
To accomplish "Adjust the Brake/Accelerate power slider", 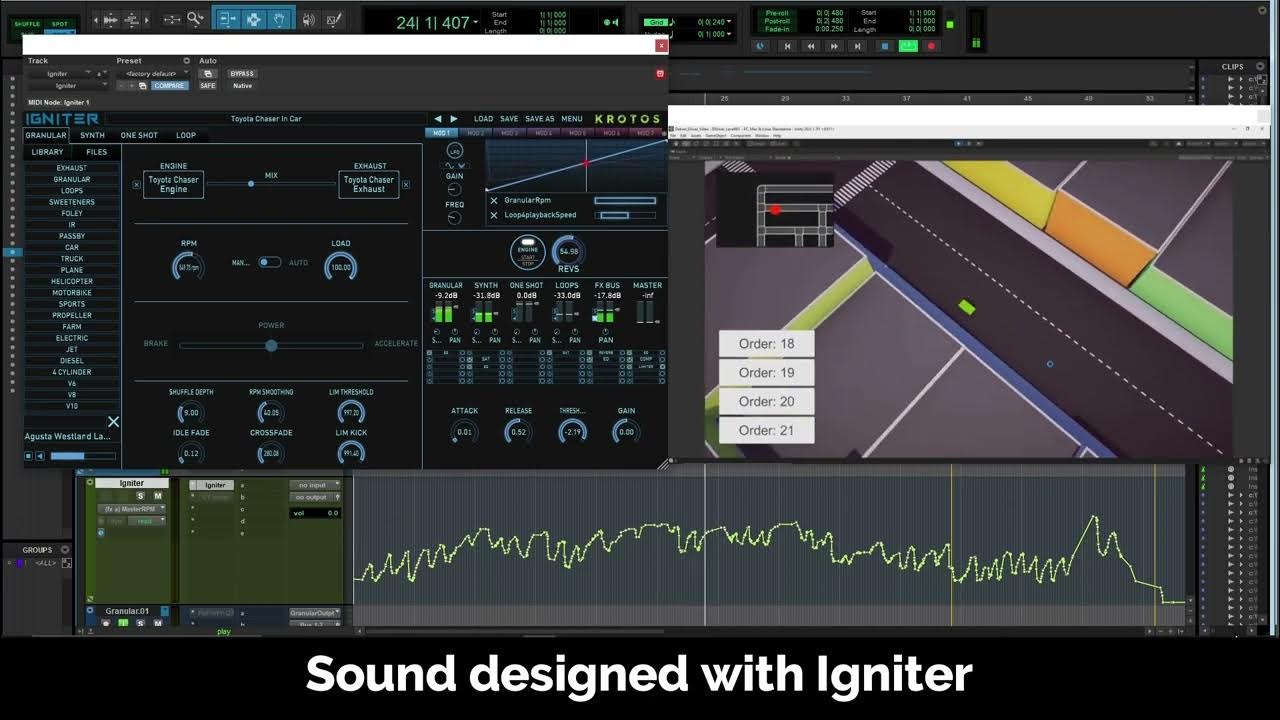I will click(271, 345).
